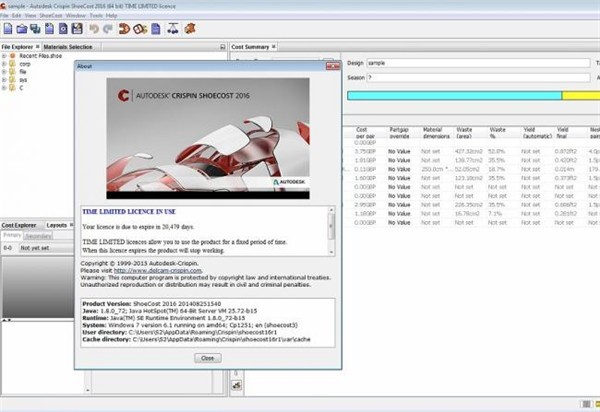Viewport: 600px width, 412px height.
Task: Select the Primary sub-tab
Action: (12, 235)
